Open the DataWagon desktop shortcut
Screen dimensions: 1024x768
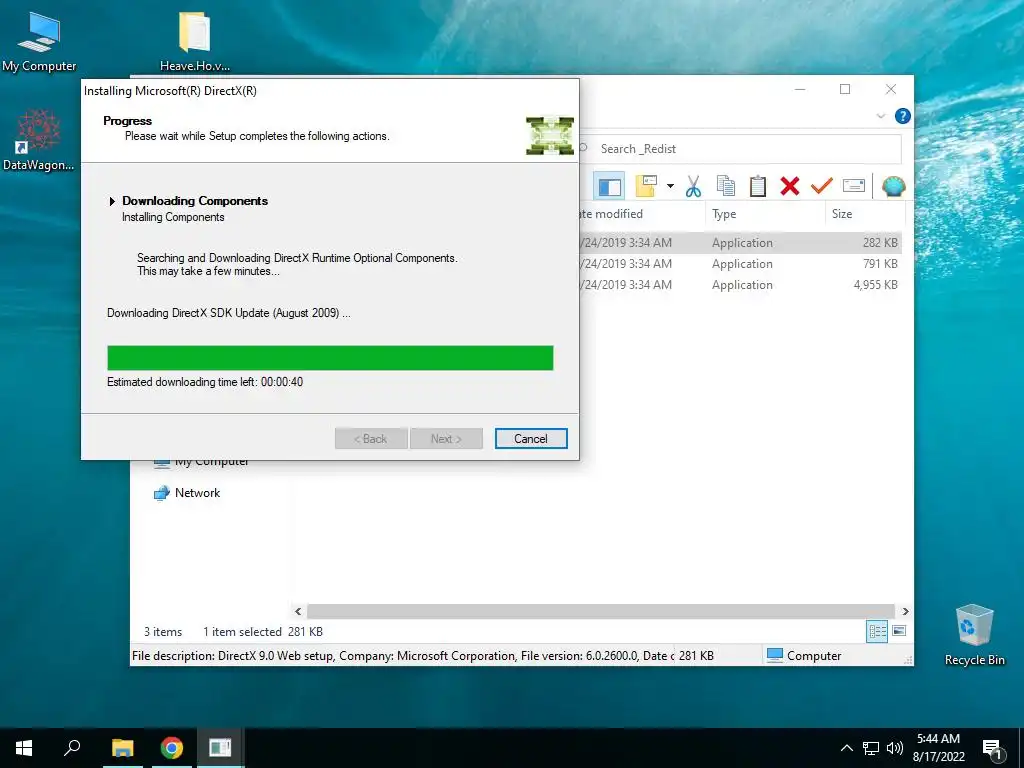[x=39, y=140]
